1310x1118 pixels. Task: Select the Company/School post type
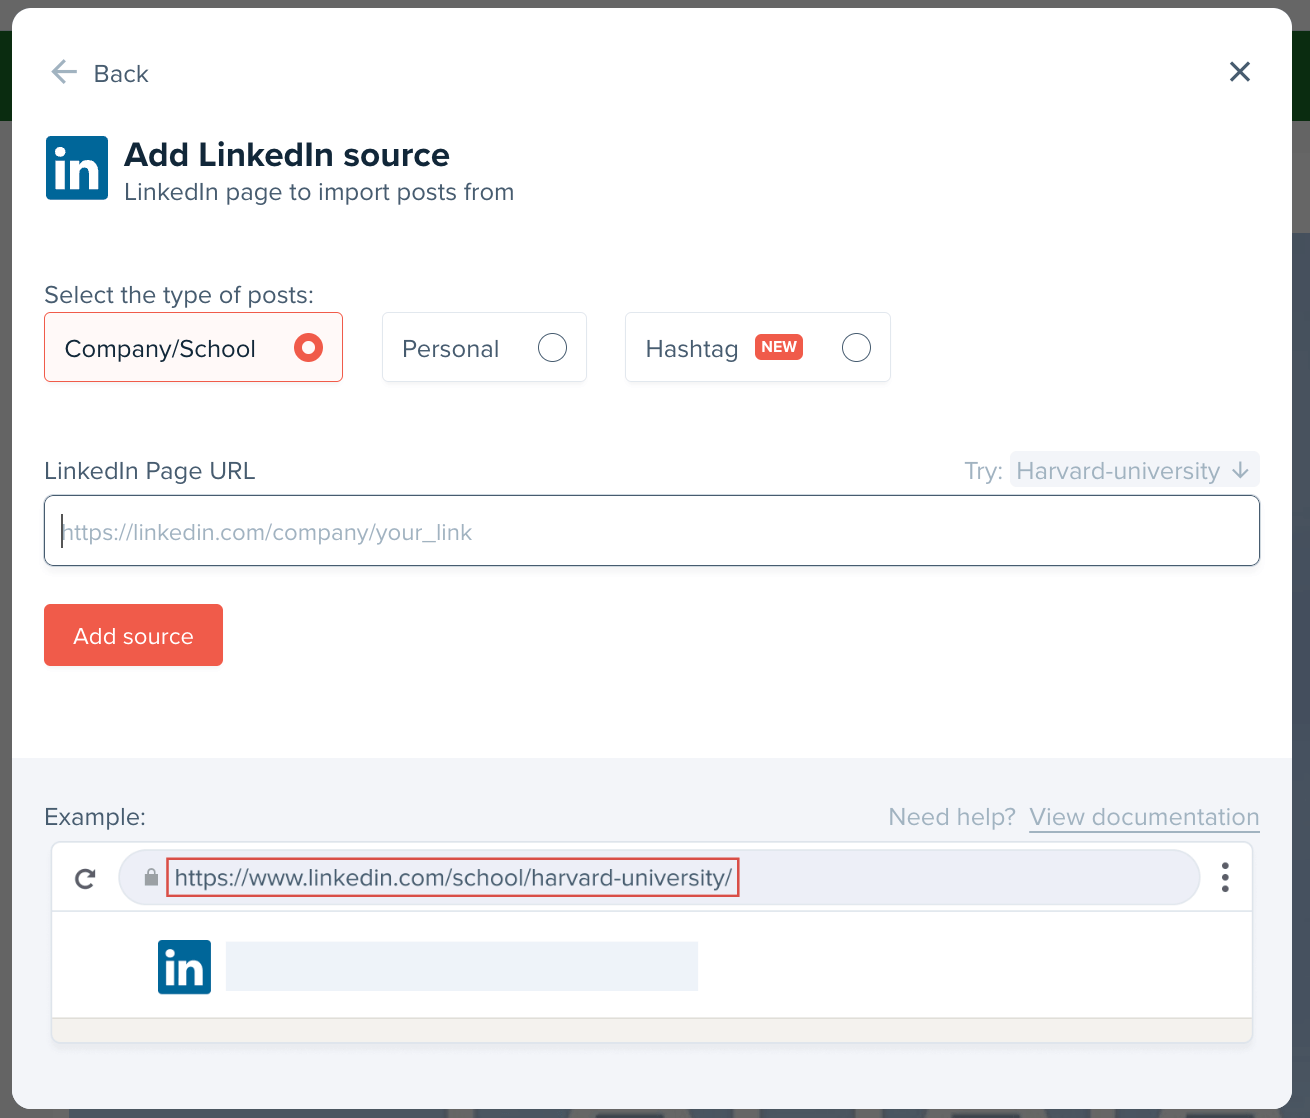(193, 348)
